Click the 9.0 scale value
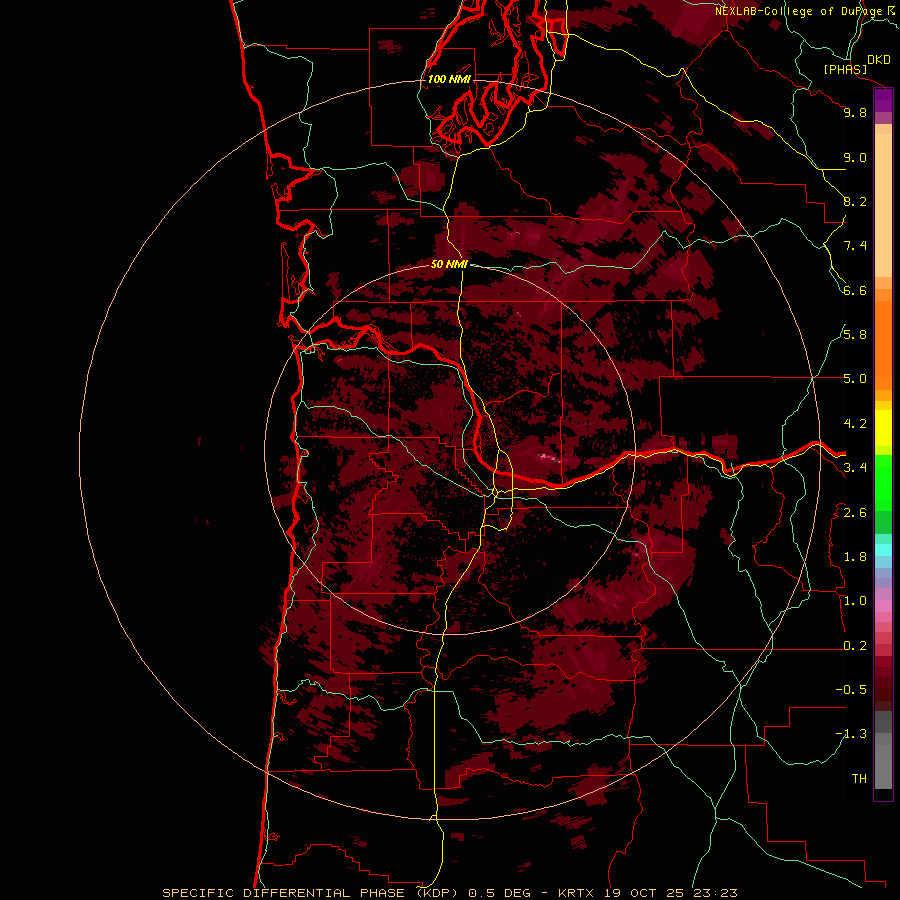The height and width of the screenshot is (900, 900). 855,157
